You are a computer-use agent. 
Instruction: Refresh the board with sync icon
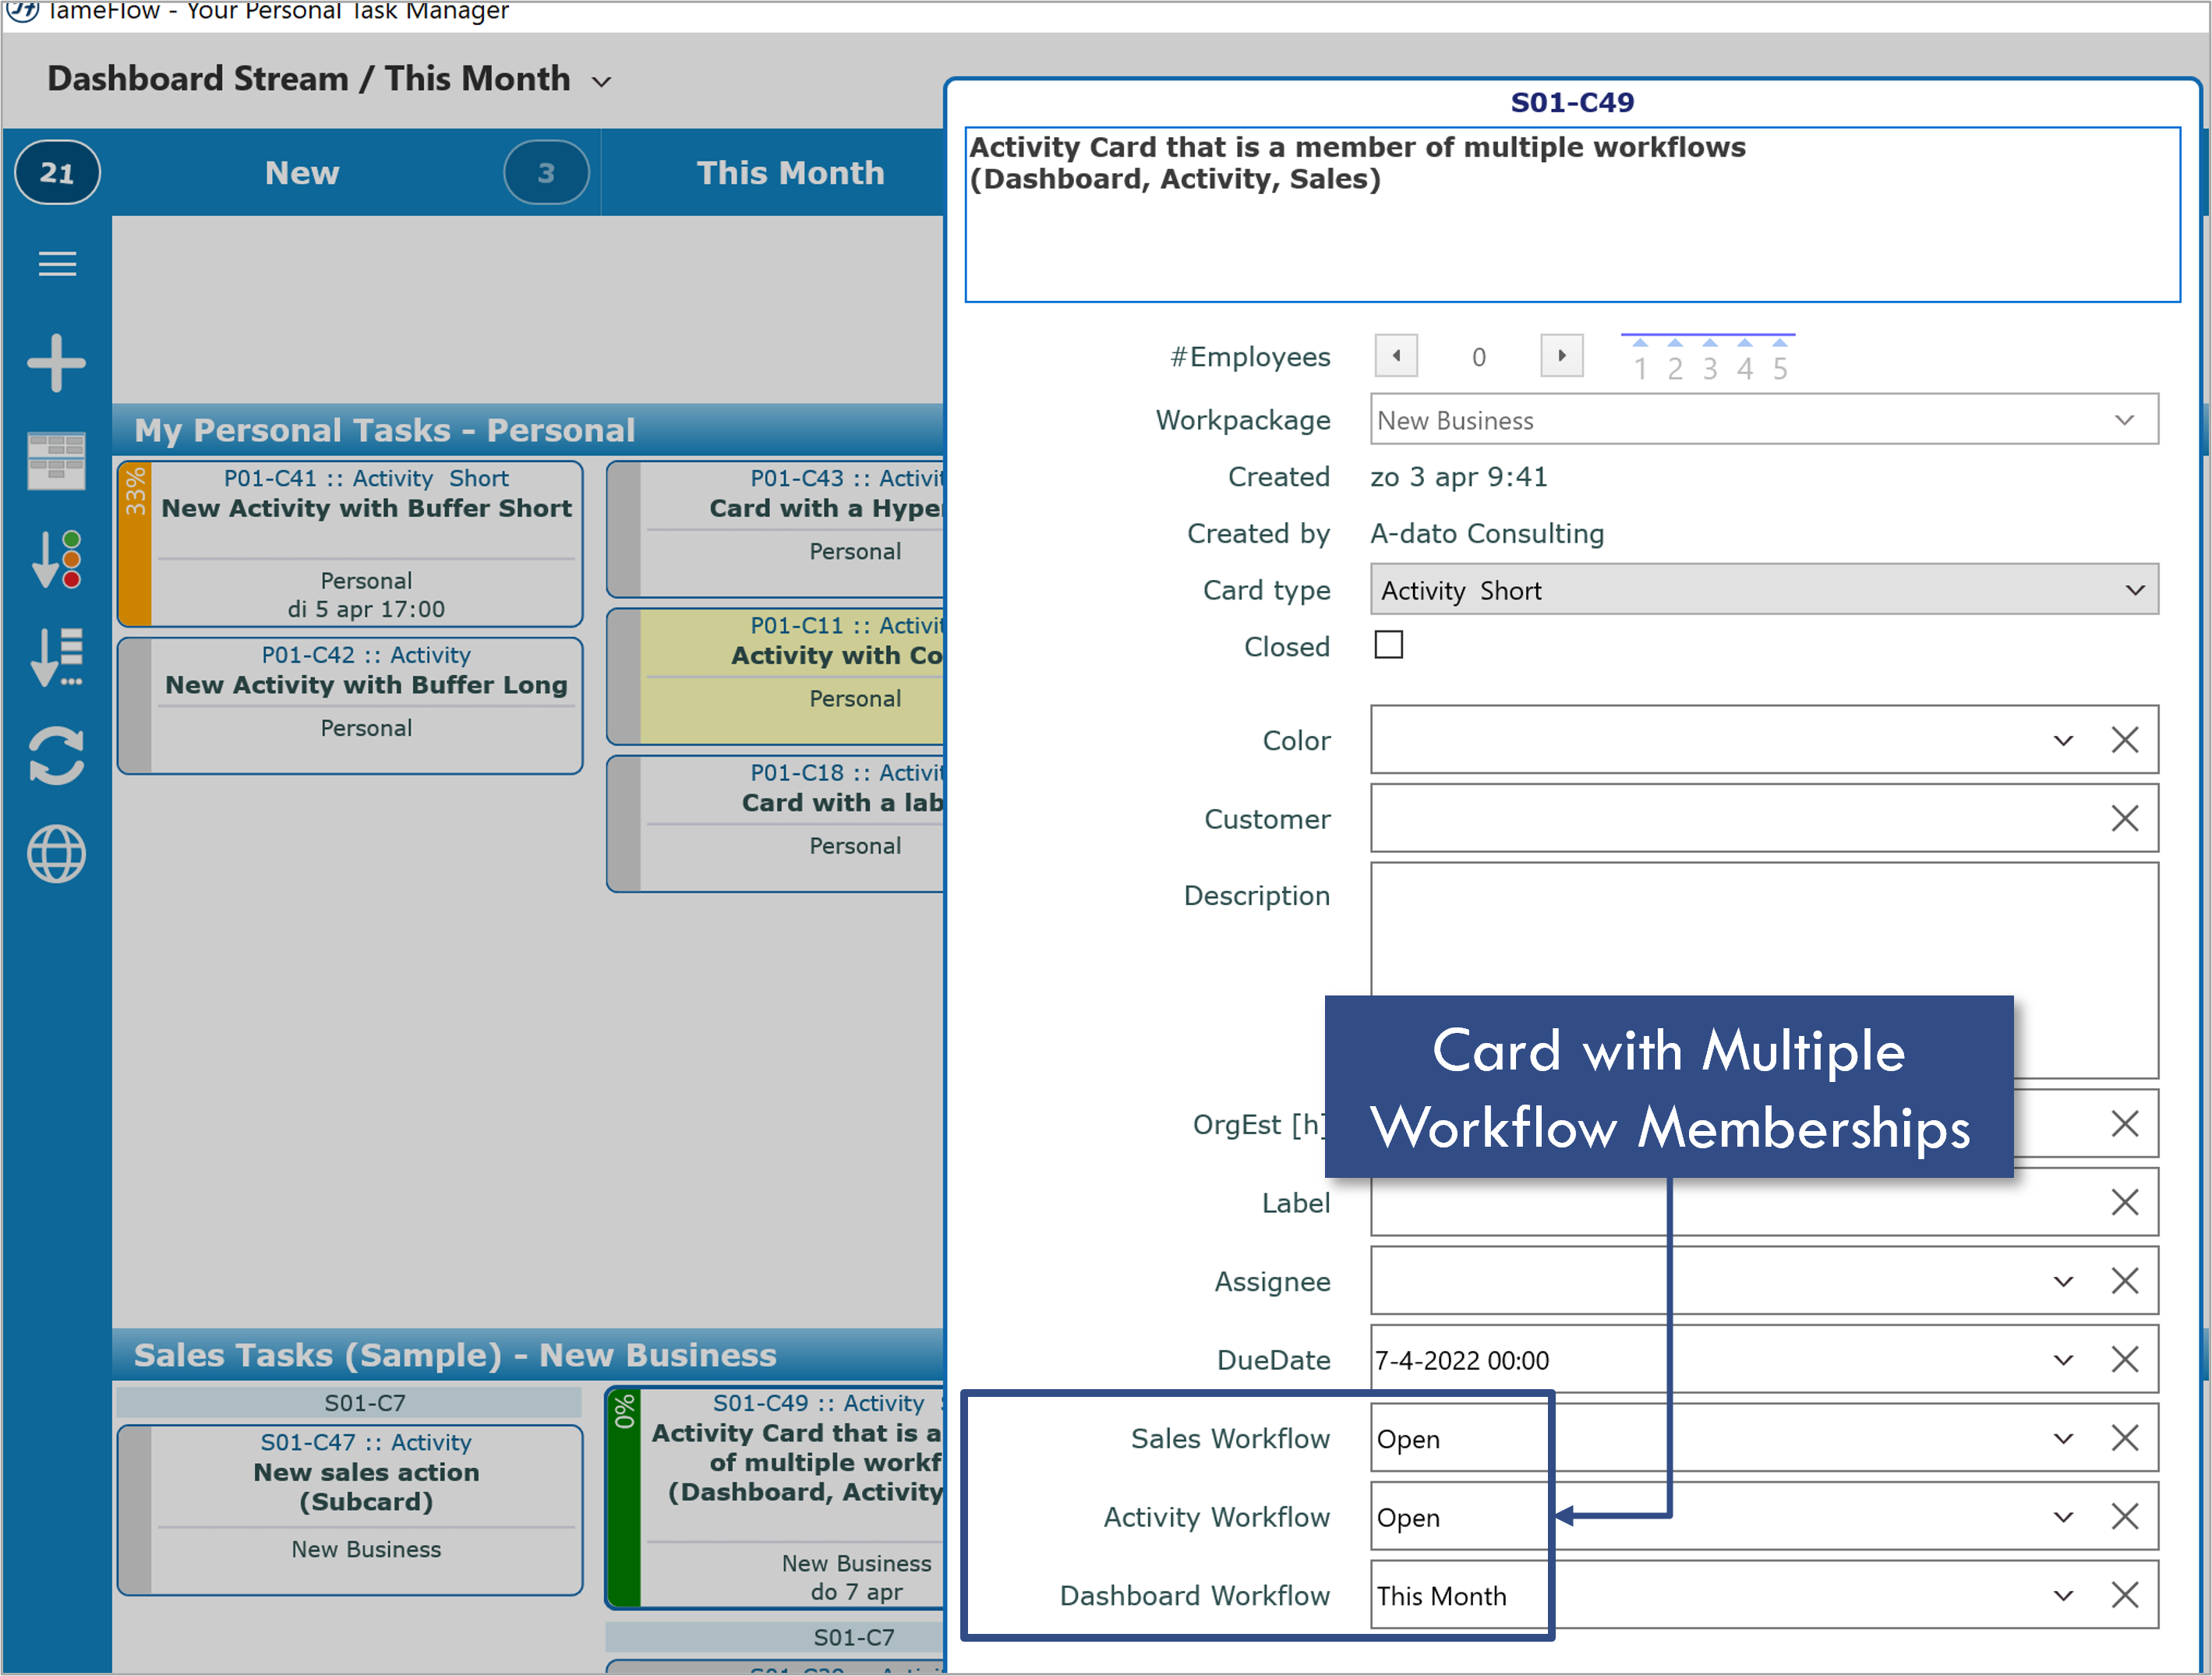tap(57, 756)
